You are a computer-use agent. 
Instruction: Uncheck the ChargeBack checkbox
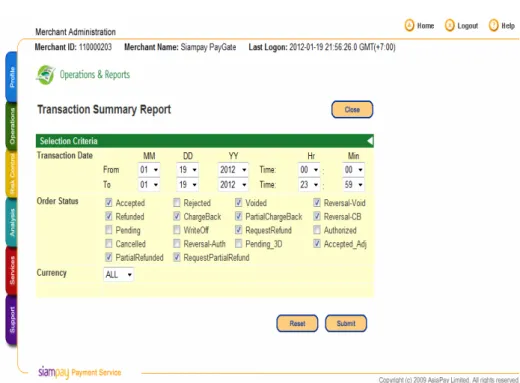[x=177, y=216]
